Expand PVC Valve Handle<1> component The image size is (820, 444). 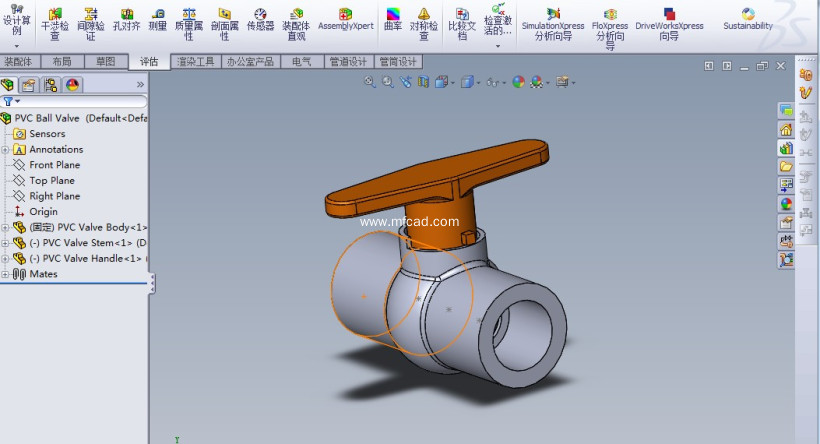tap(5, 258)
